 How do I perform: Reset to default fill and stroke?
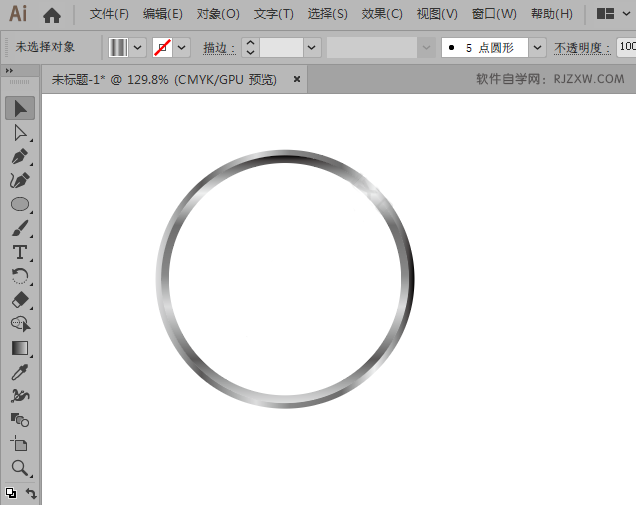point(11,493)
